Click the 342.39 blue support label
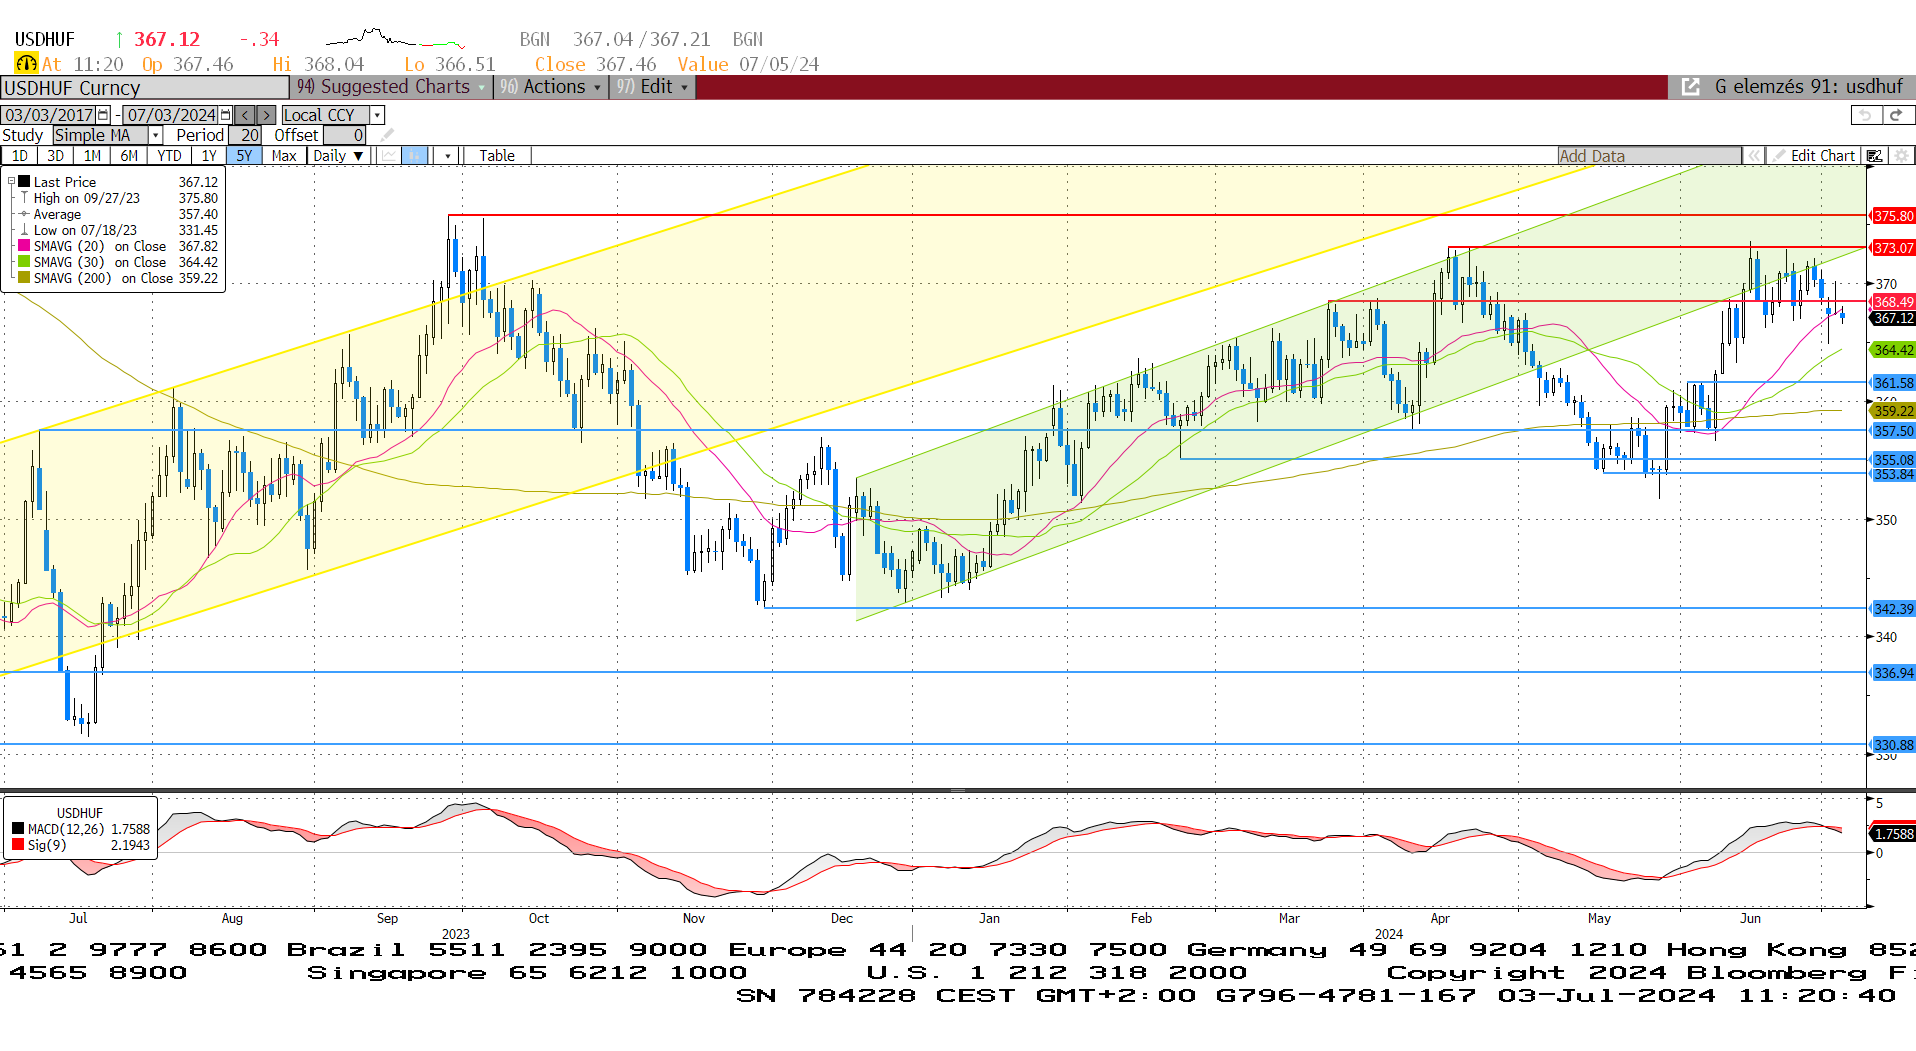The image size is (1916, 1051). point(1893,608)
